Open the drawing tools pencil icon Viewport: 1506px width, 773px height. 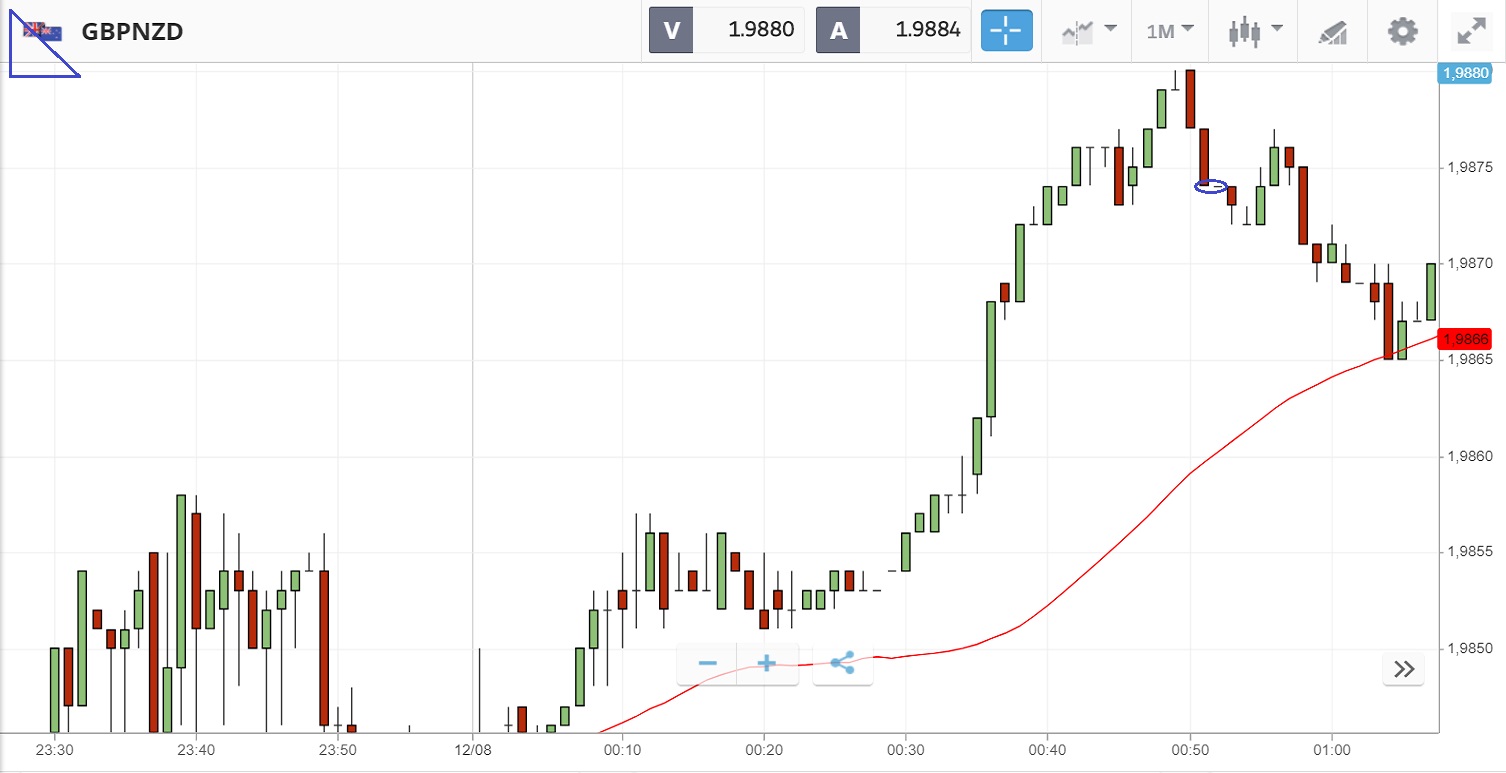click(x=1333, y=31)
